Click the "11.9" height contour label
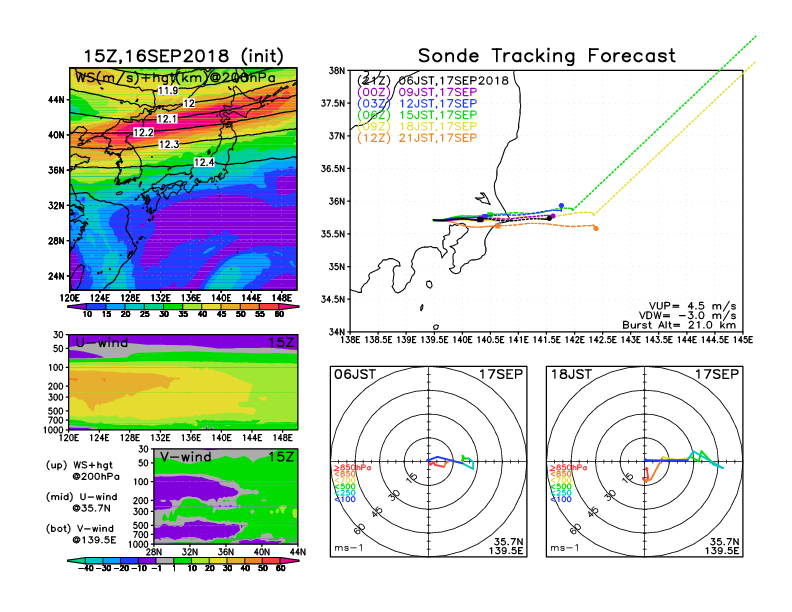 click(x=168, y=91)
